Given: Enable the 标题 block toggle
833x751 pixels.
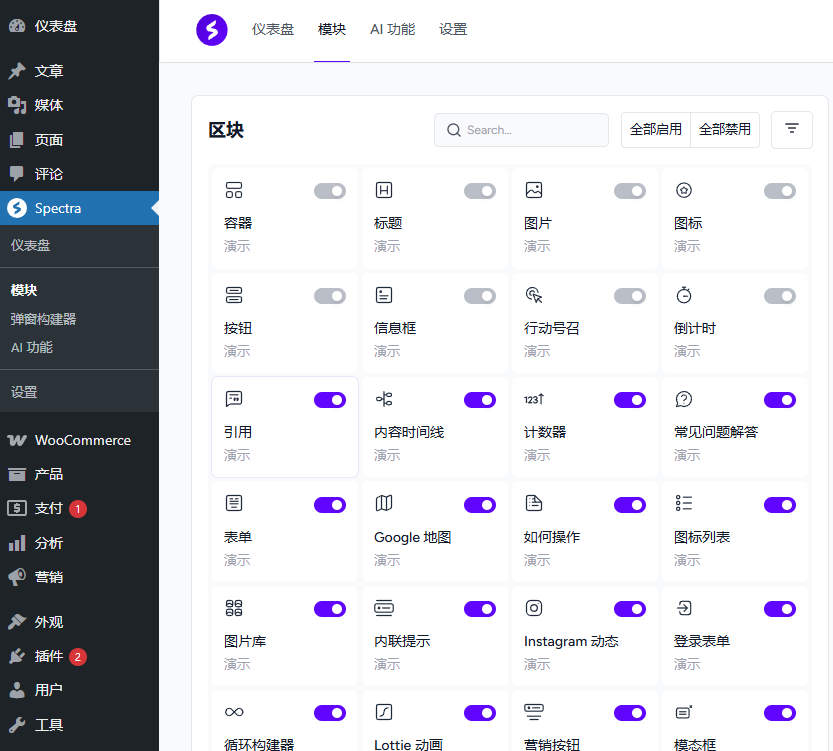Looking at the screenshot, I should point(480,191).
